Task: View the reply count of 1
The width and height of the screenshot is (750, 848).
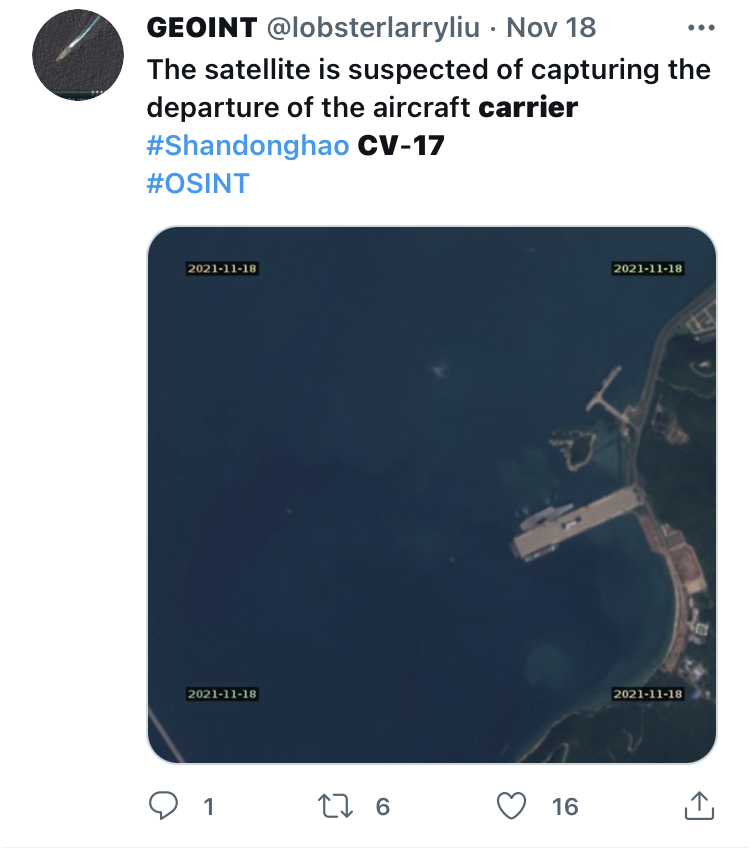Action: click(x=209, y=807)
